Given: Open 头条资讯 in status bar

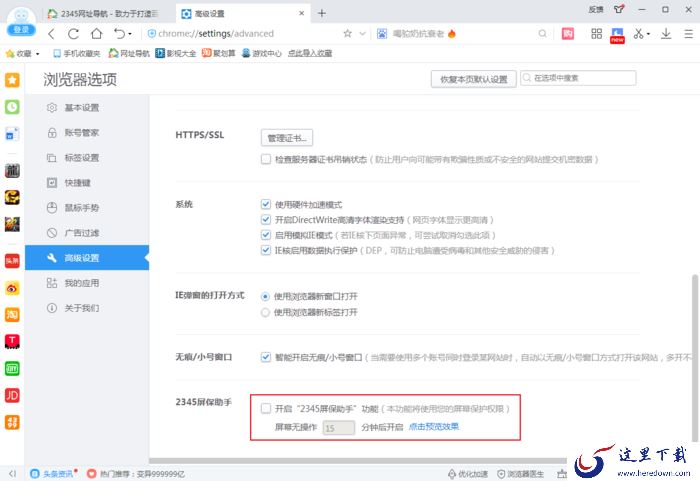Looking at the screenshot, I should (x=54, y=474).
